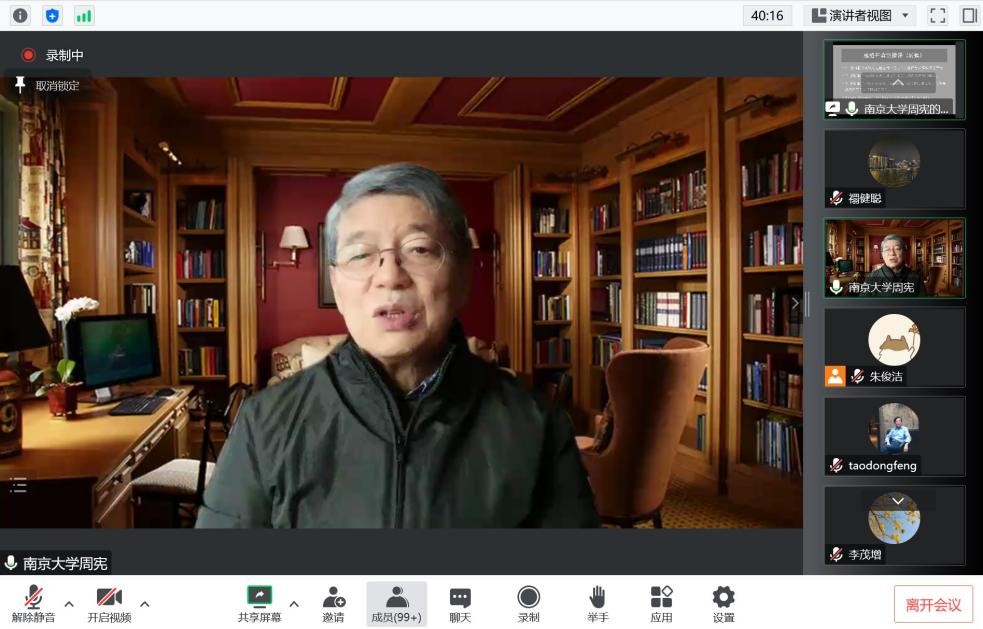Unmute microphone with 解除静音
The image size is (983, 629).
point(33,604)
